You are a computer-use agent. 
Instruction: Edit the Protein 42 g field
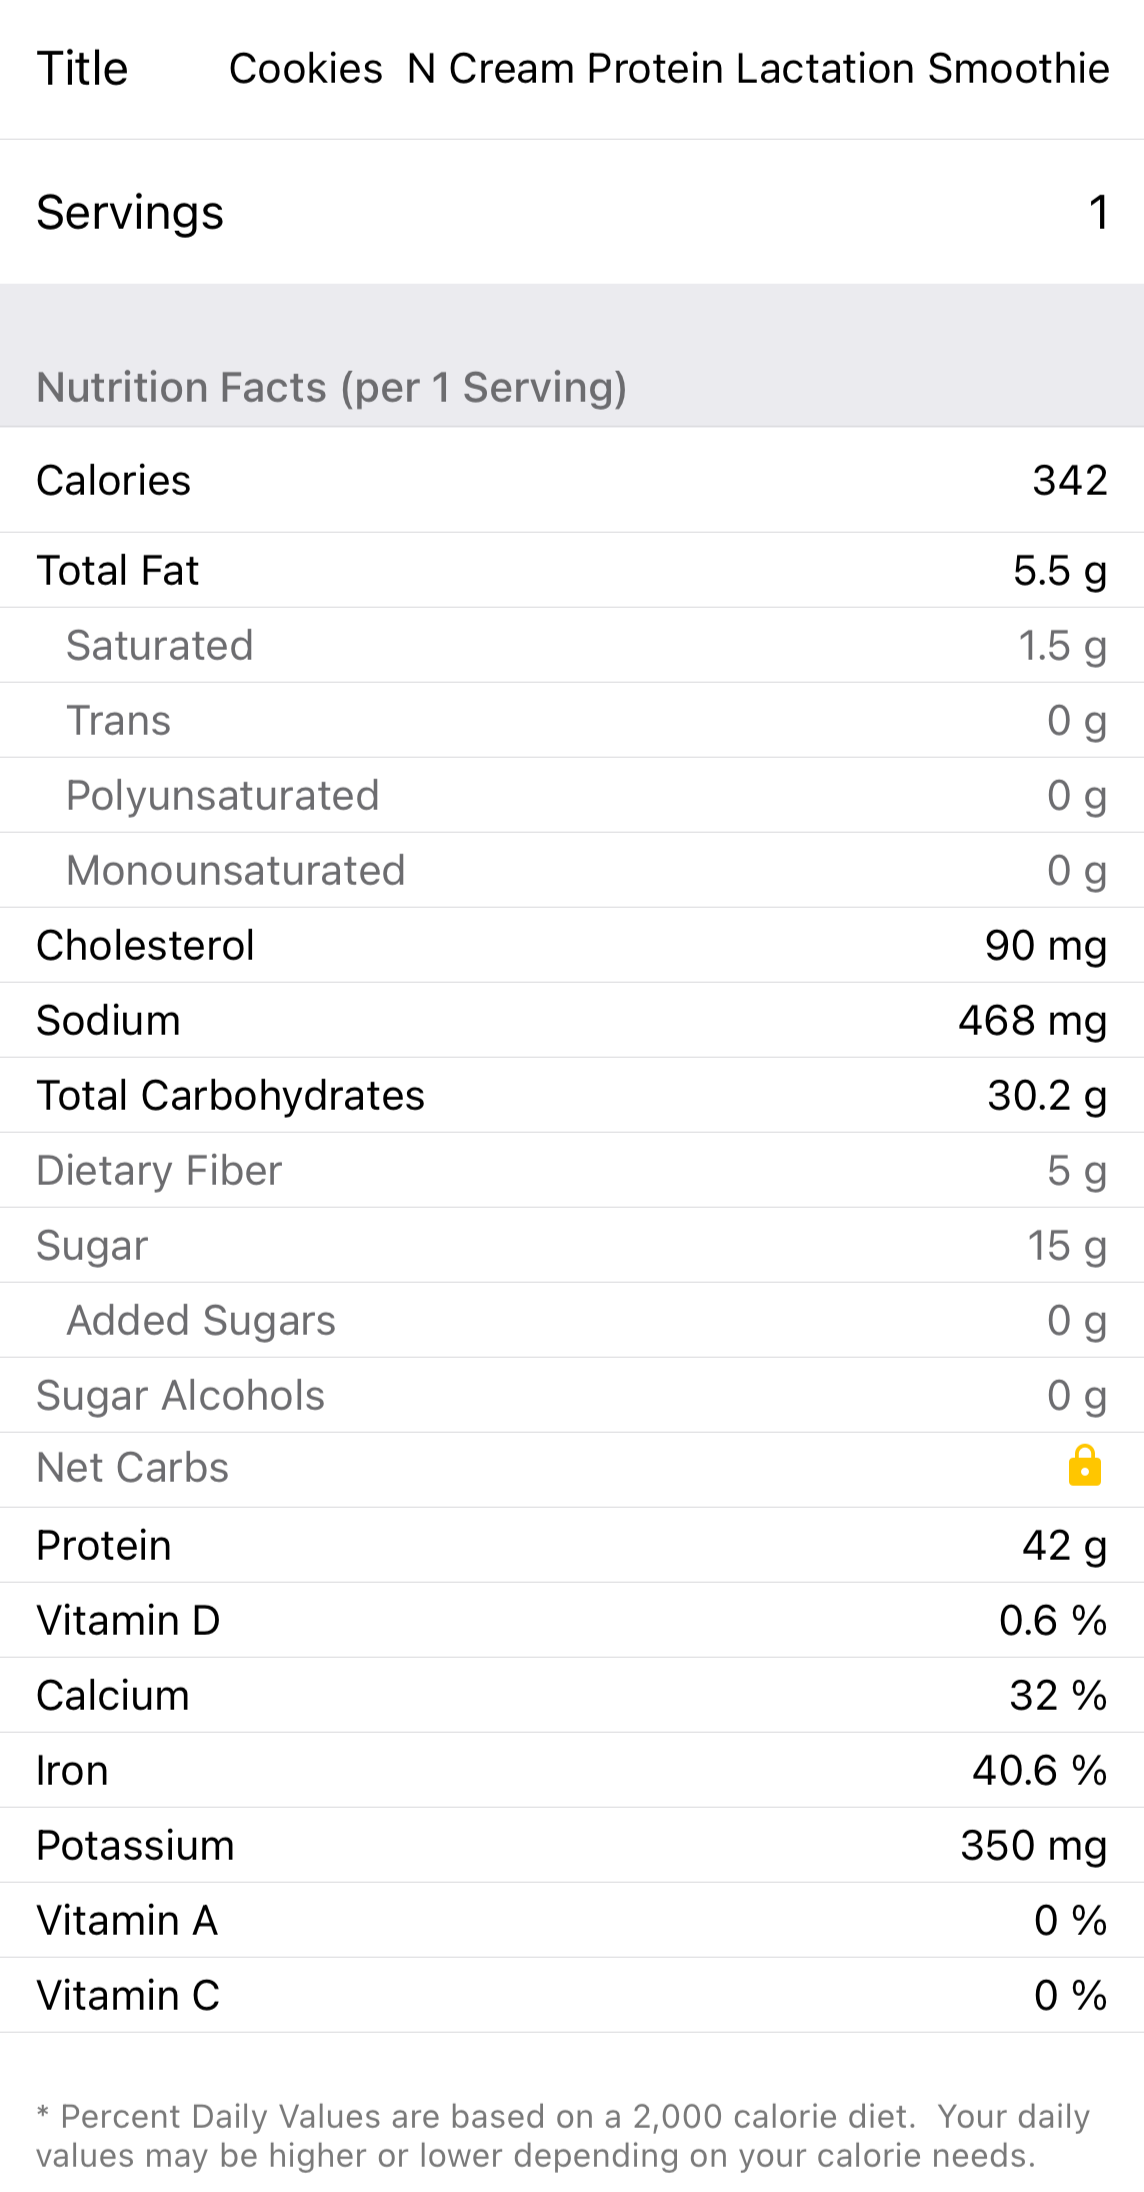pos(1063,1546)
